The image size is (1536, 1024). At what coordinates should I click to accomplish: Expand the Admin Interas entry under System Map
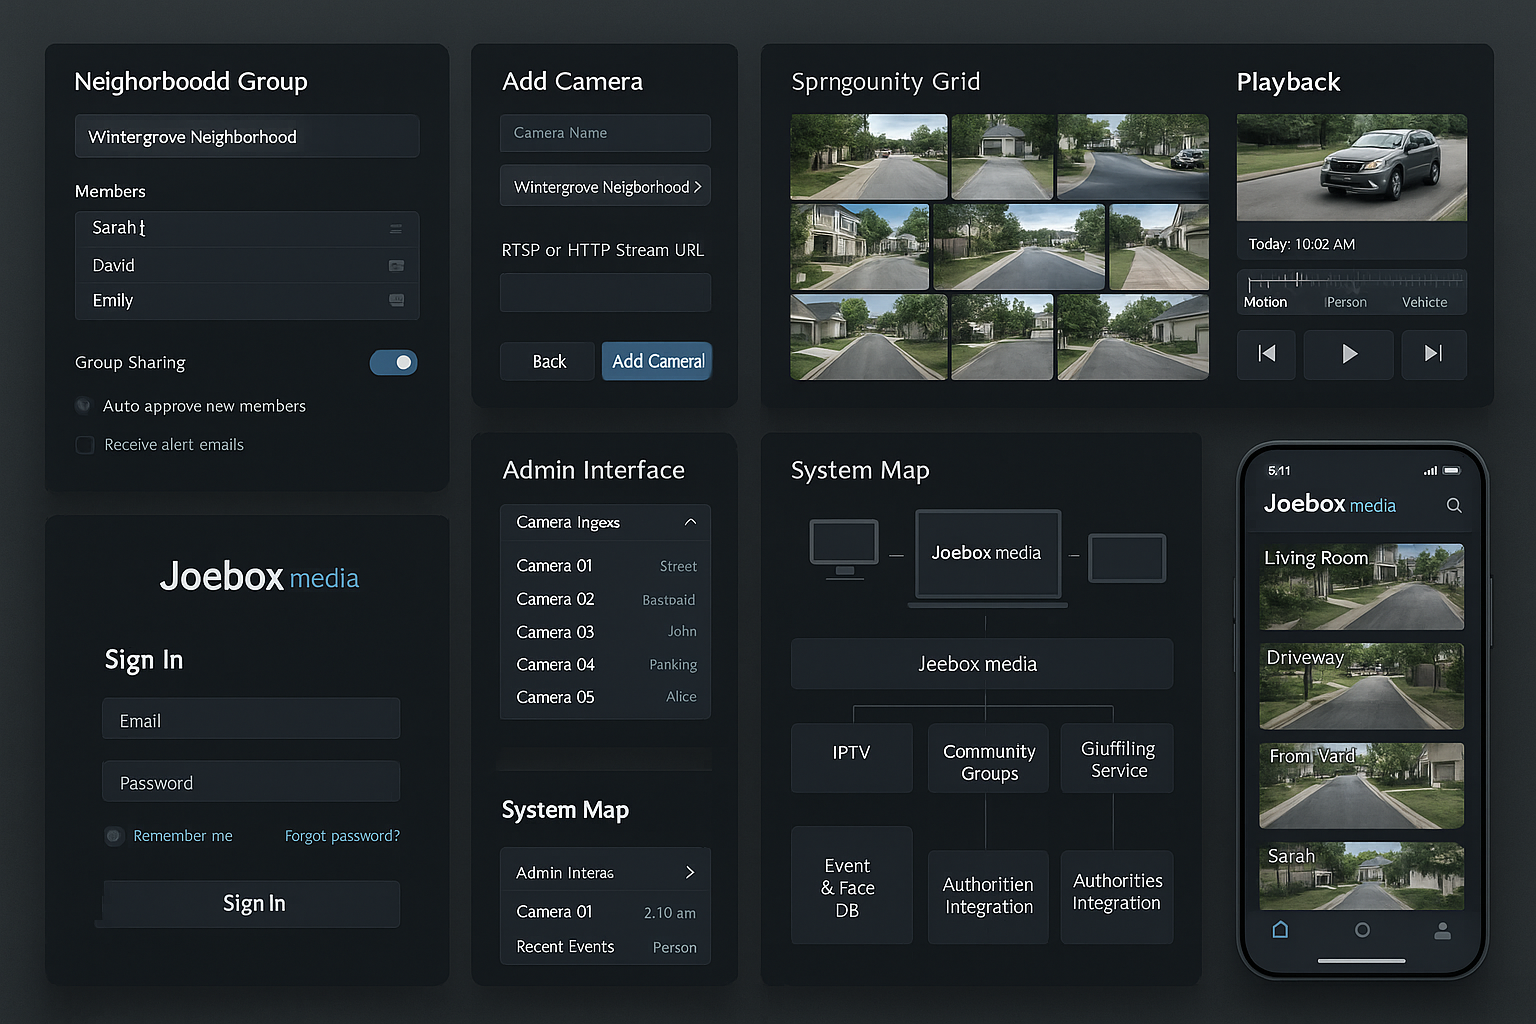tap(690, 872)
